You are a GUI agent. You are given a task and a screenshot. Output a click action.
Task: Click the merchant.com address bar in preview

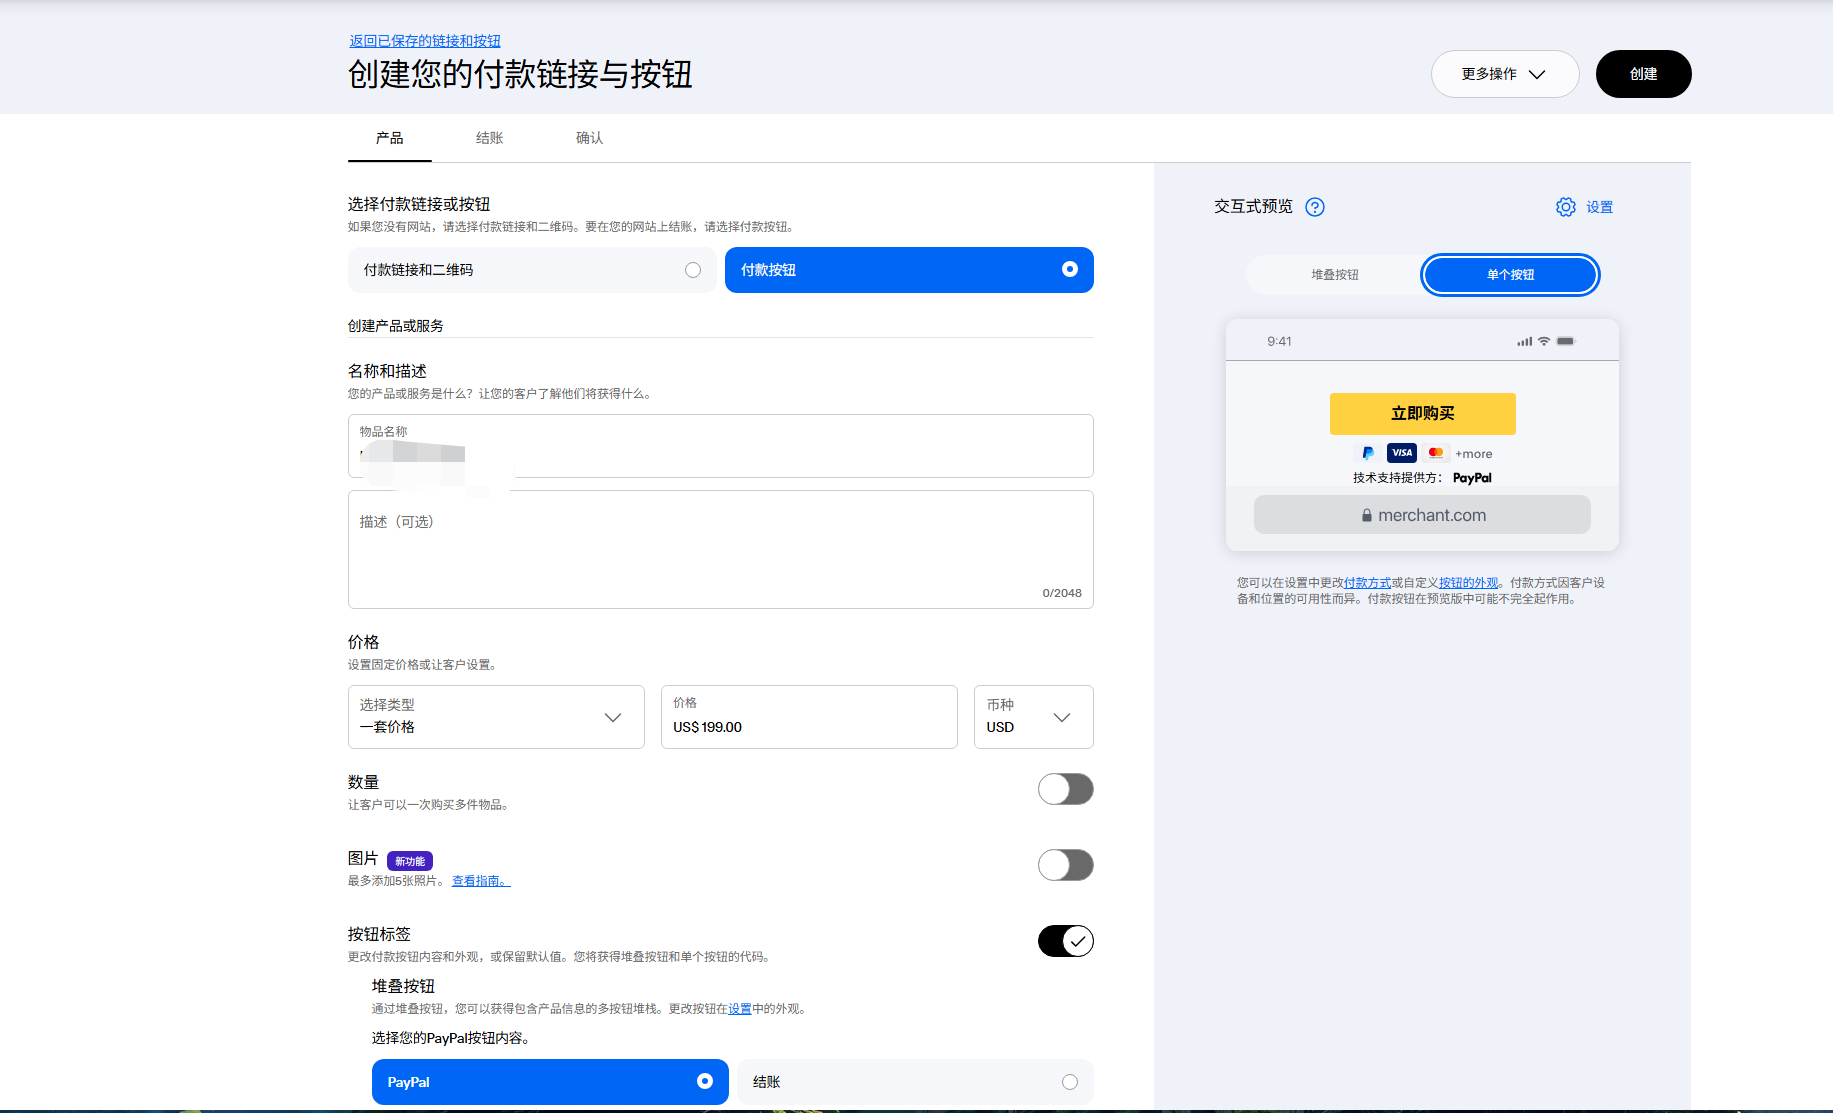pos(1422,515)
